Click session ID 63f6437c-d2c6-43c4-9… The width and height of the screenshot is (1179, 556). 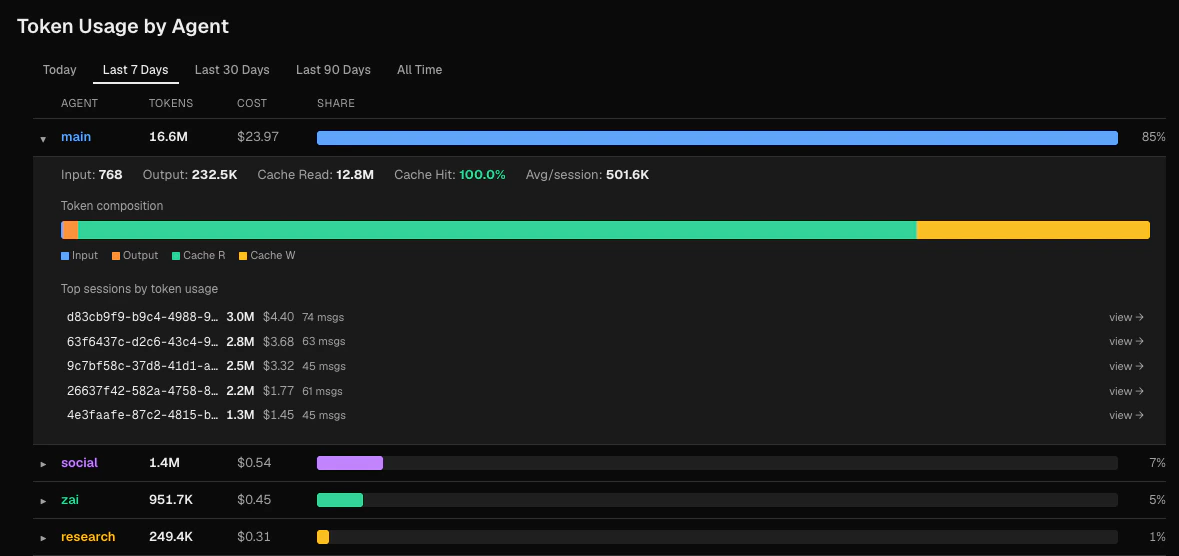[143, 342]
